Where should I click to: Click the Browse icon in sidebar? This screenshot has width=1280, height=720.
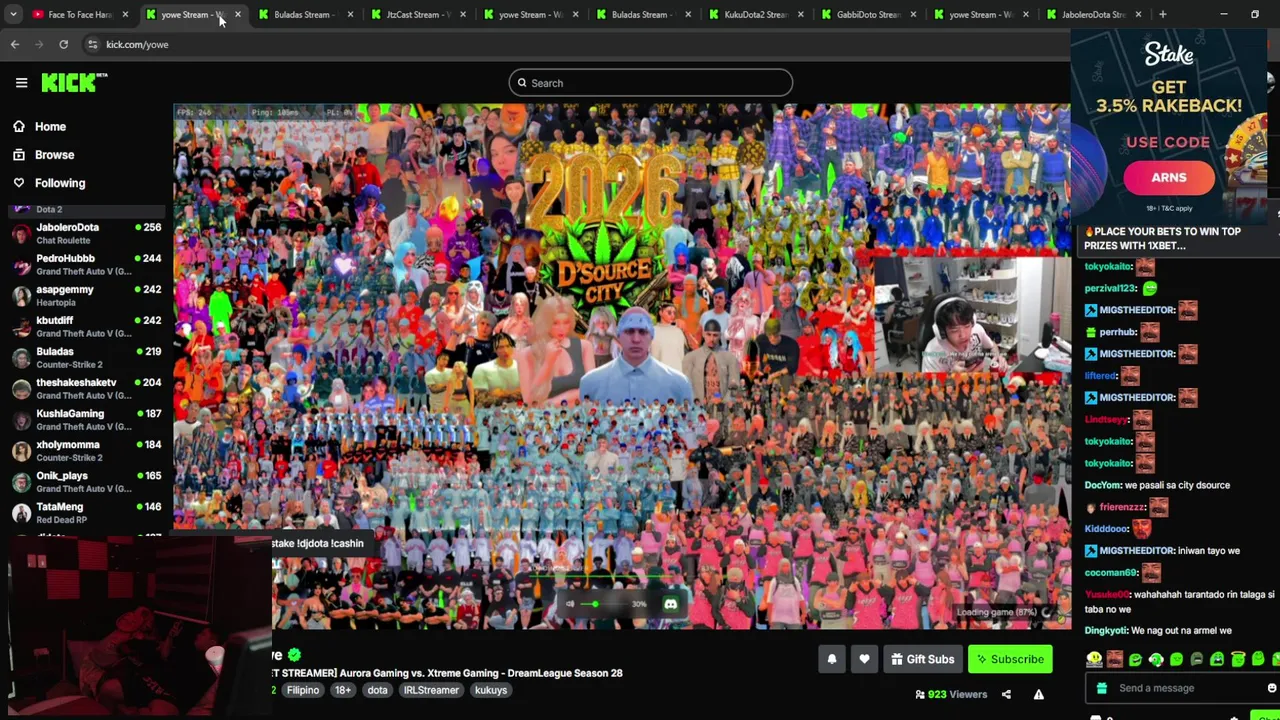pos(19,155)
